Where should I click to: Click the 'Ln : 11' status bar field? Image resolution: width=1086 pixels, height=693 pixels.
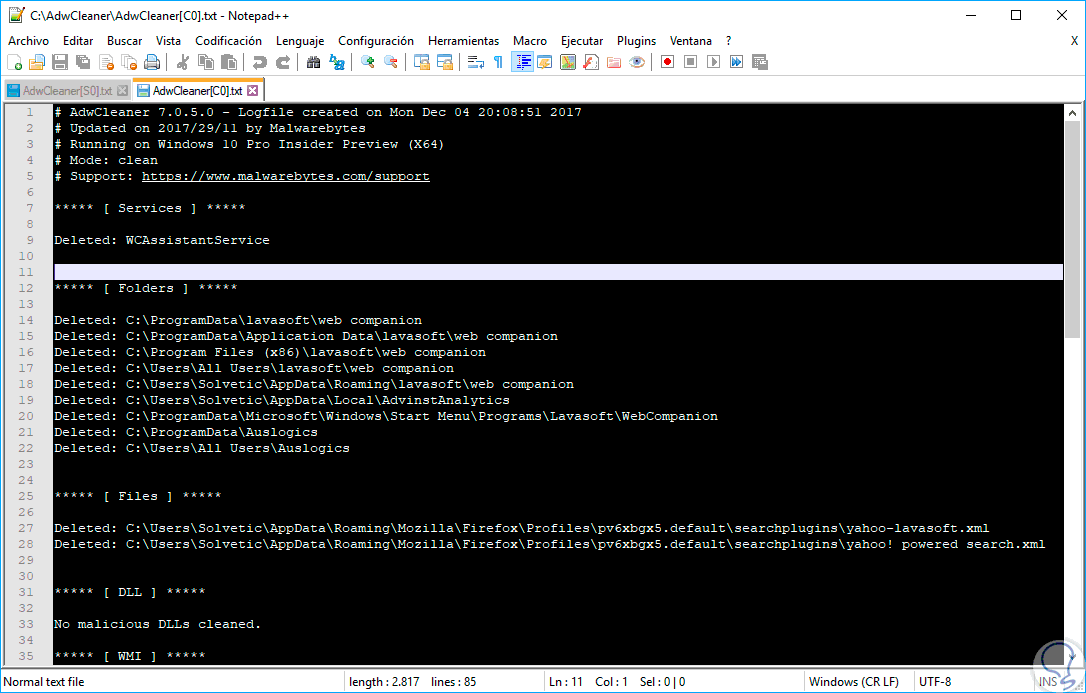pos(565,682)
